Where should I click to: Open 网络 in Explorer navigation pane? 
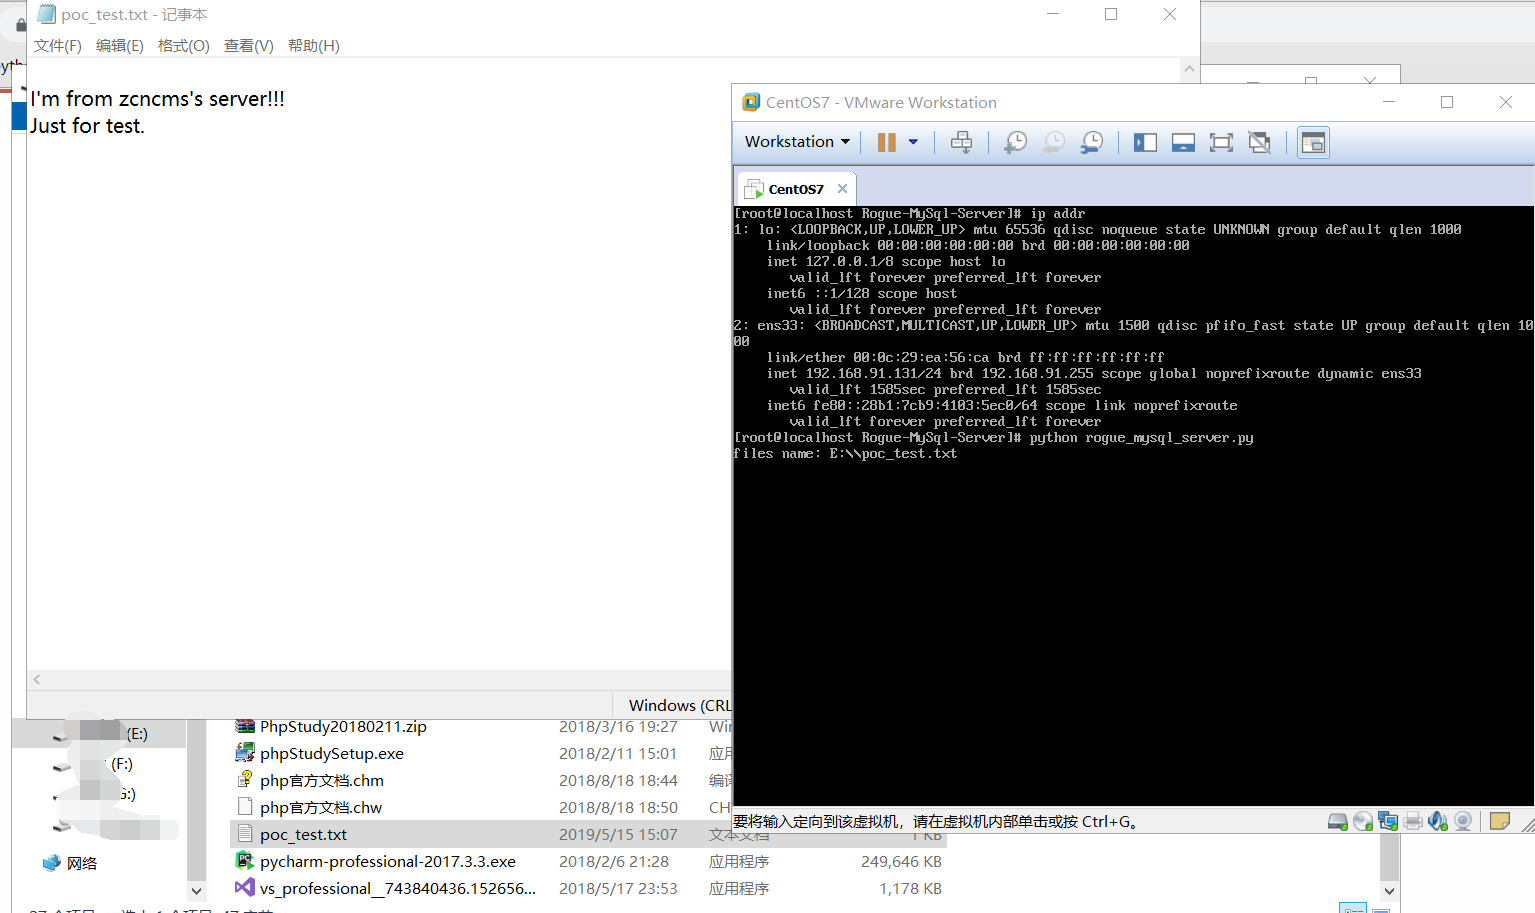pyautogui.click(x=82, y=863)
